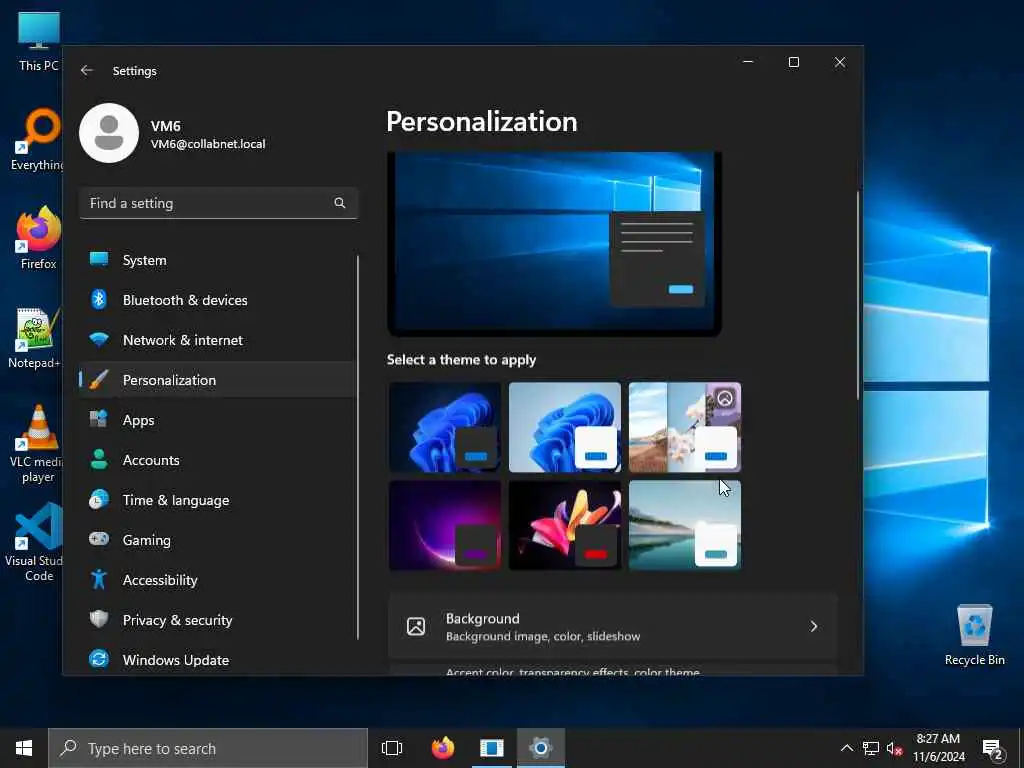Select the Visual Studio Code desktop icon
1024x768 pixels.
(x=38, y=542)
